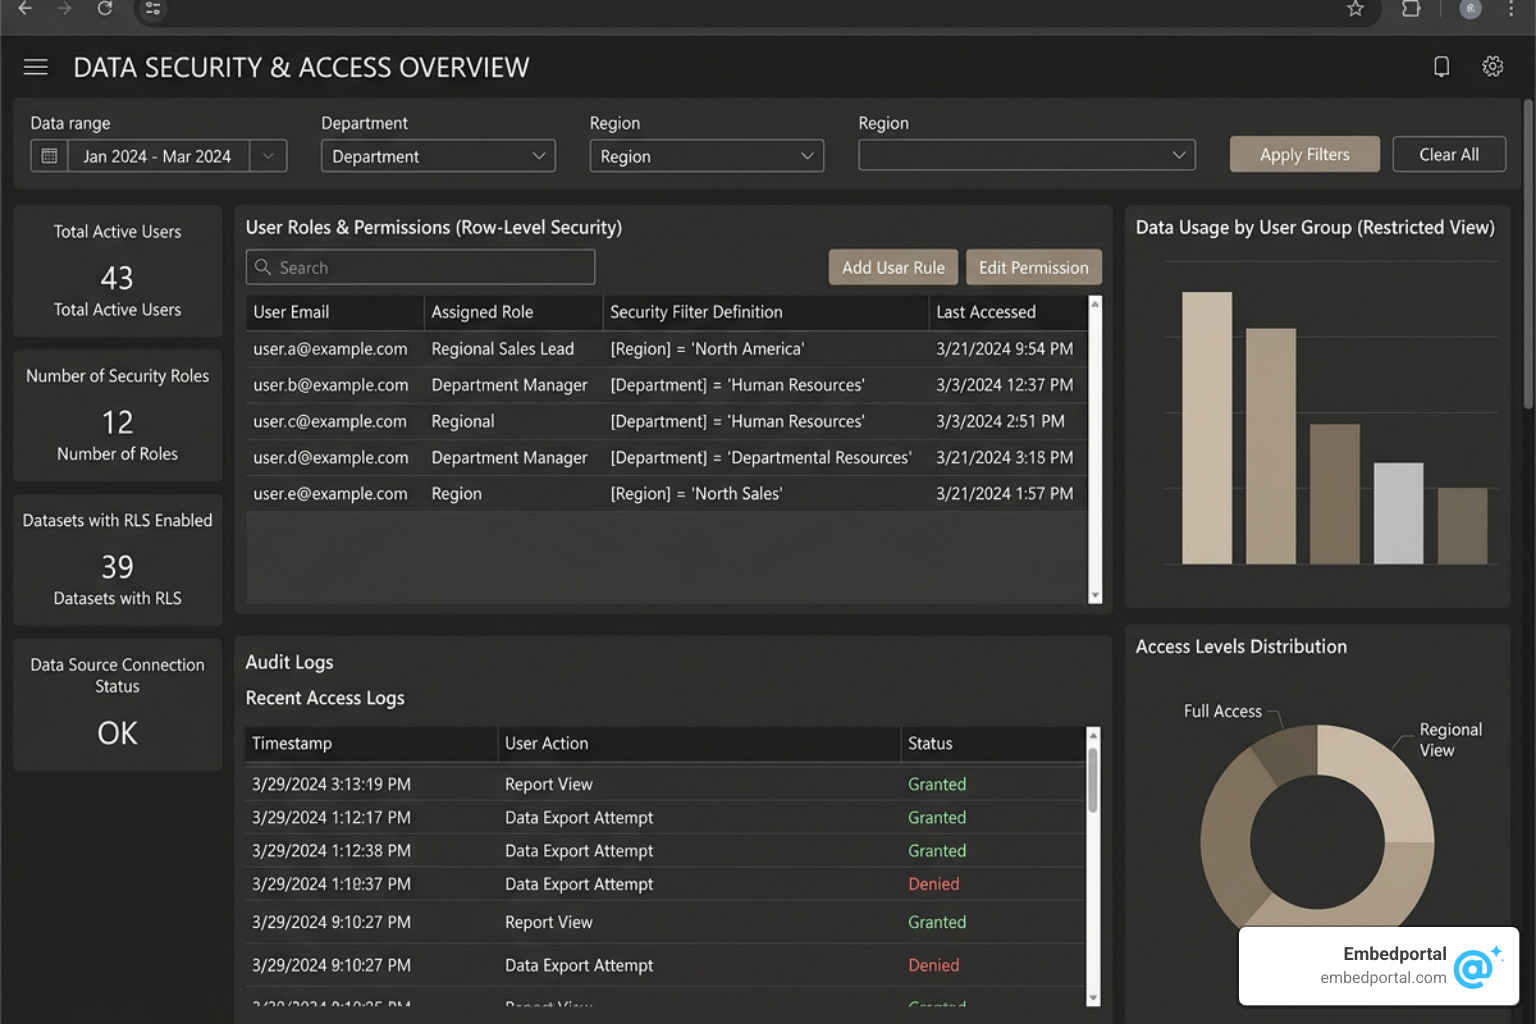Viewport: 1536px width, 1024px height.
Task: Select user.d@example.com in the roles table
Action: point(331,457)
